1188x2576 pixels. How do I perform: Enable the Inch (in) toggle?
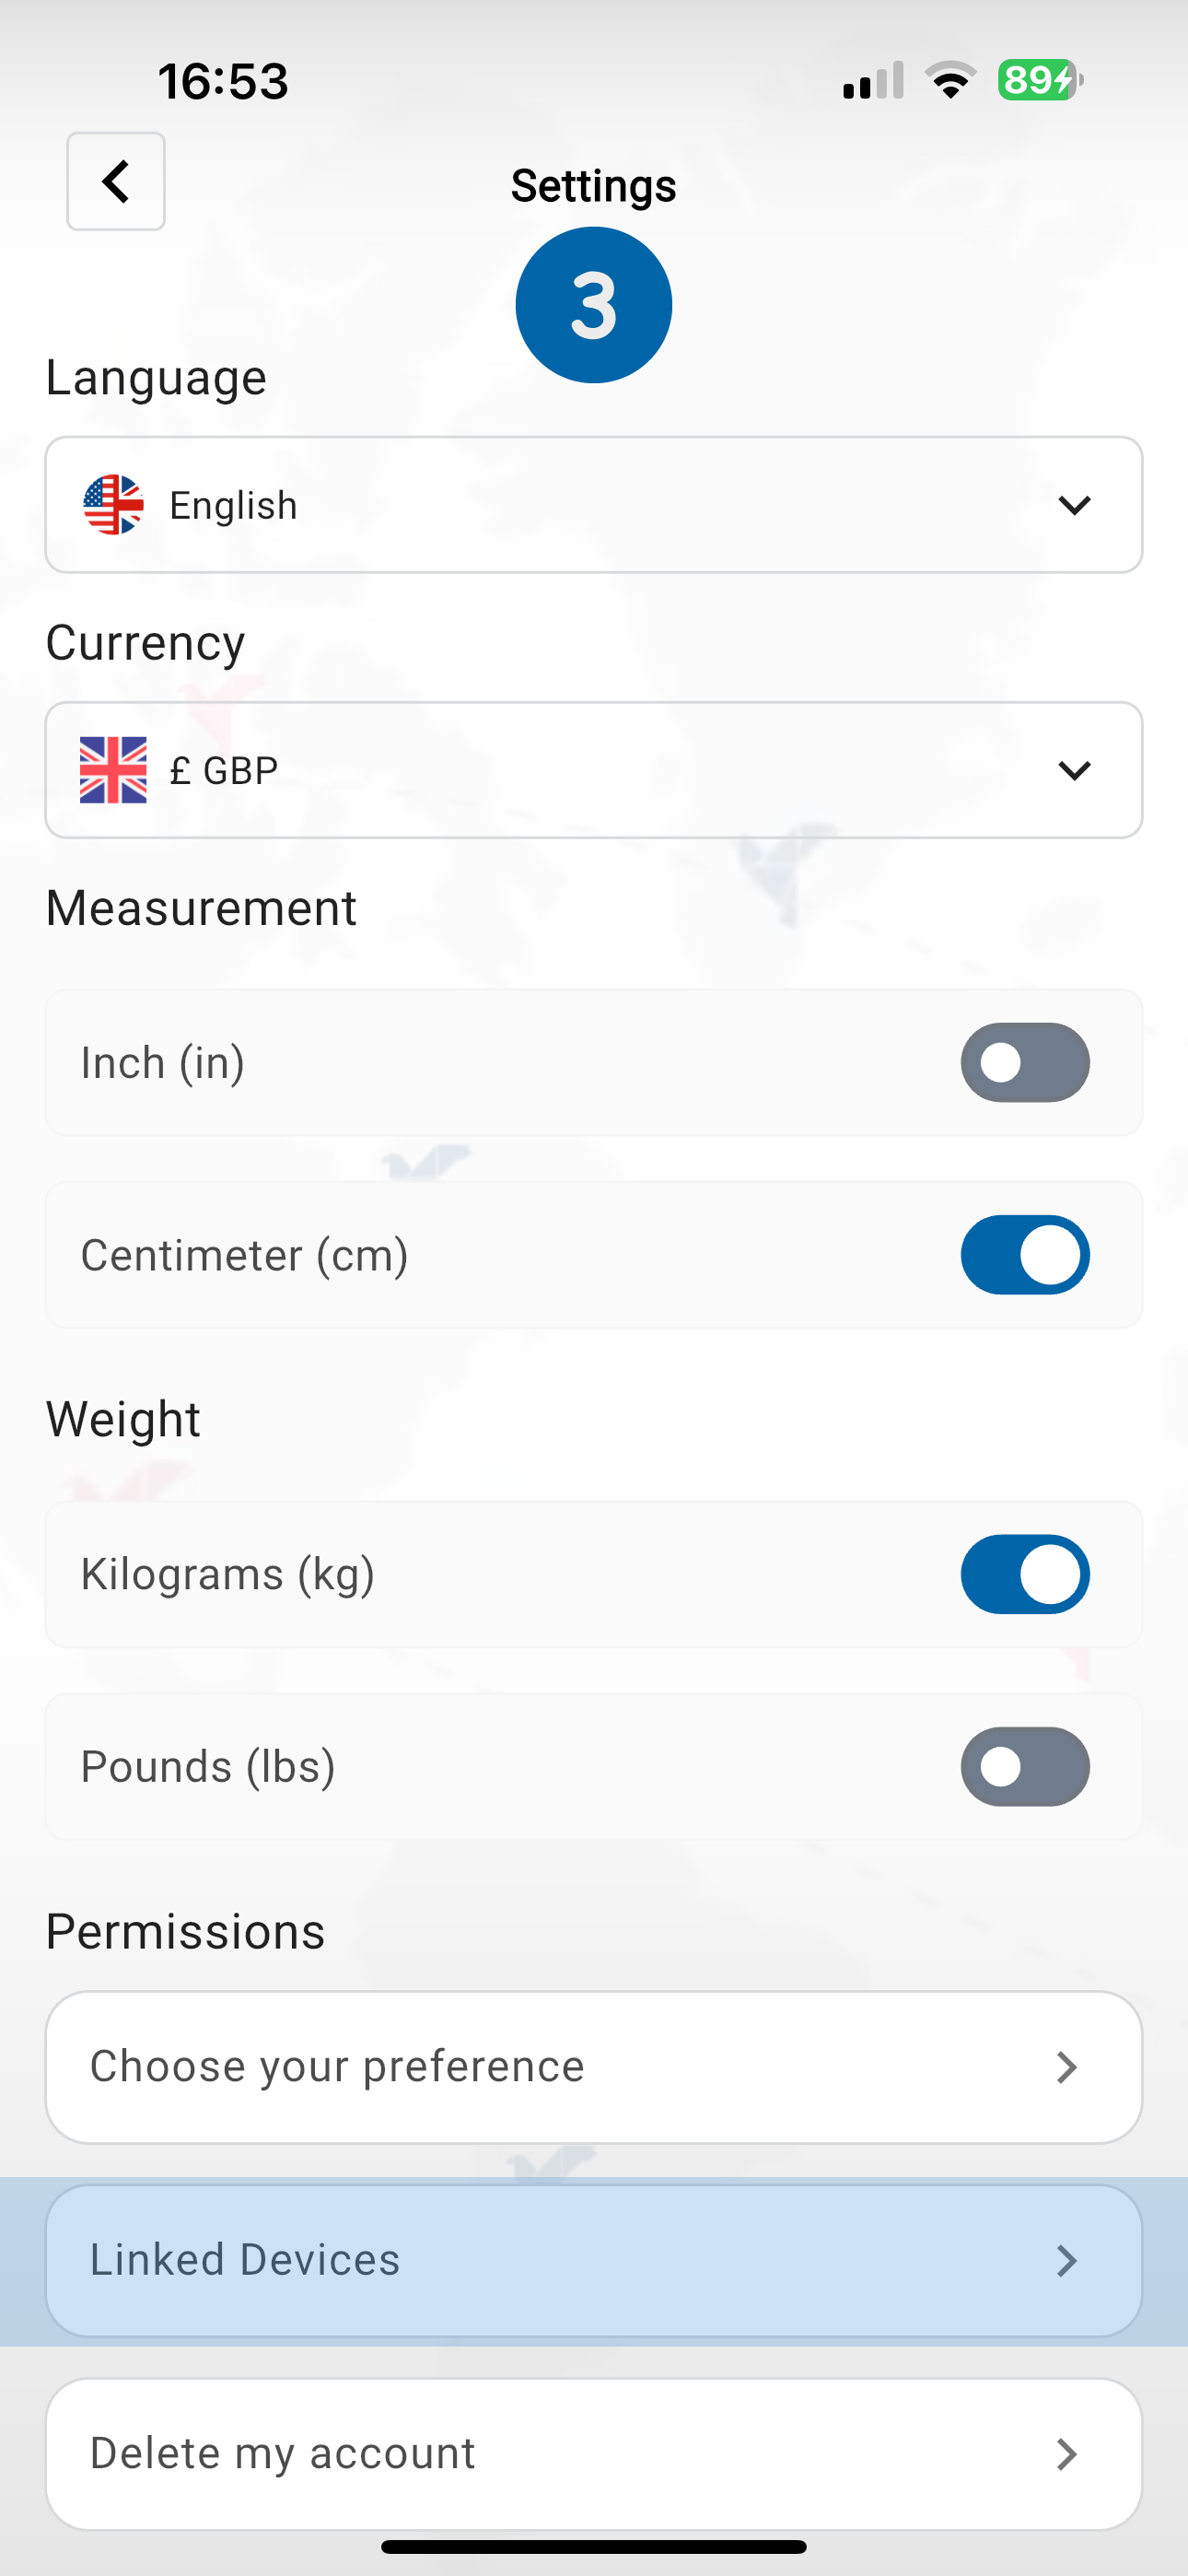pos(1025,1062)
